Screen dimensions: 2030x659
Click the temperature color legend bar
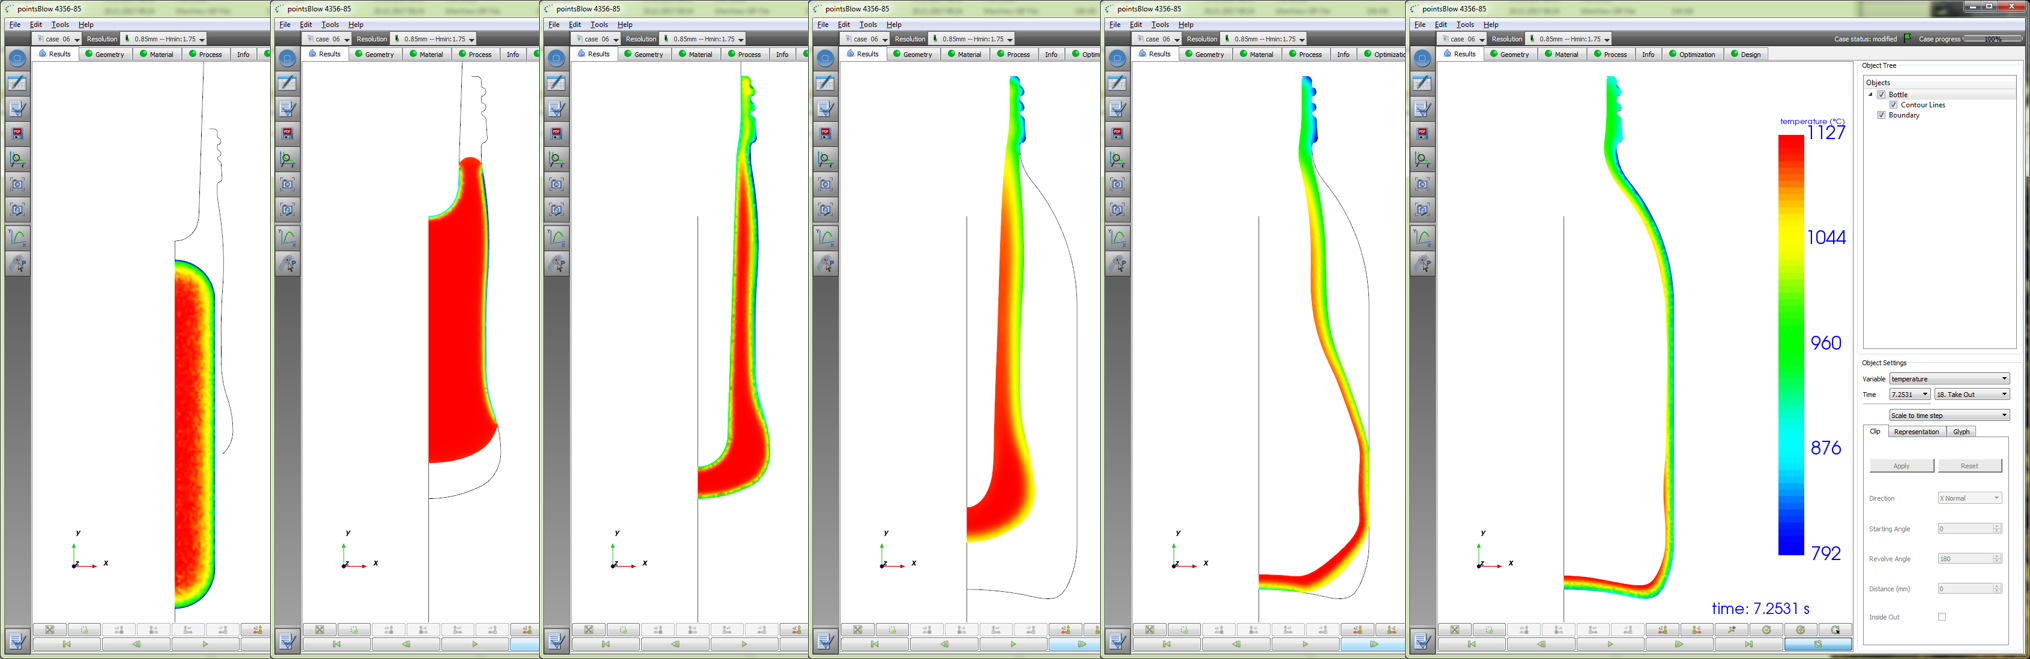pyautogui.click(x=1790, y=345)
